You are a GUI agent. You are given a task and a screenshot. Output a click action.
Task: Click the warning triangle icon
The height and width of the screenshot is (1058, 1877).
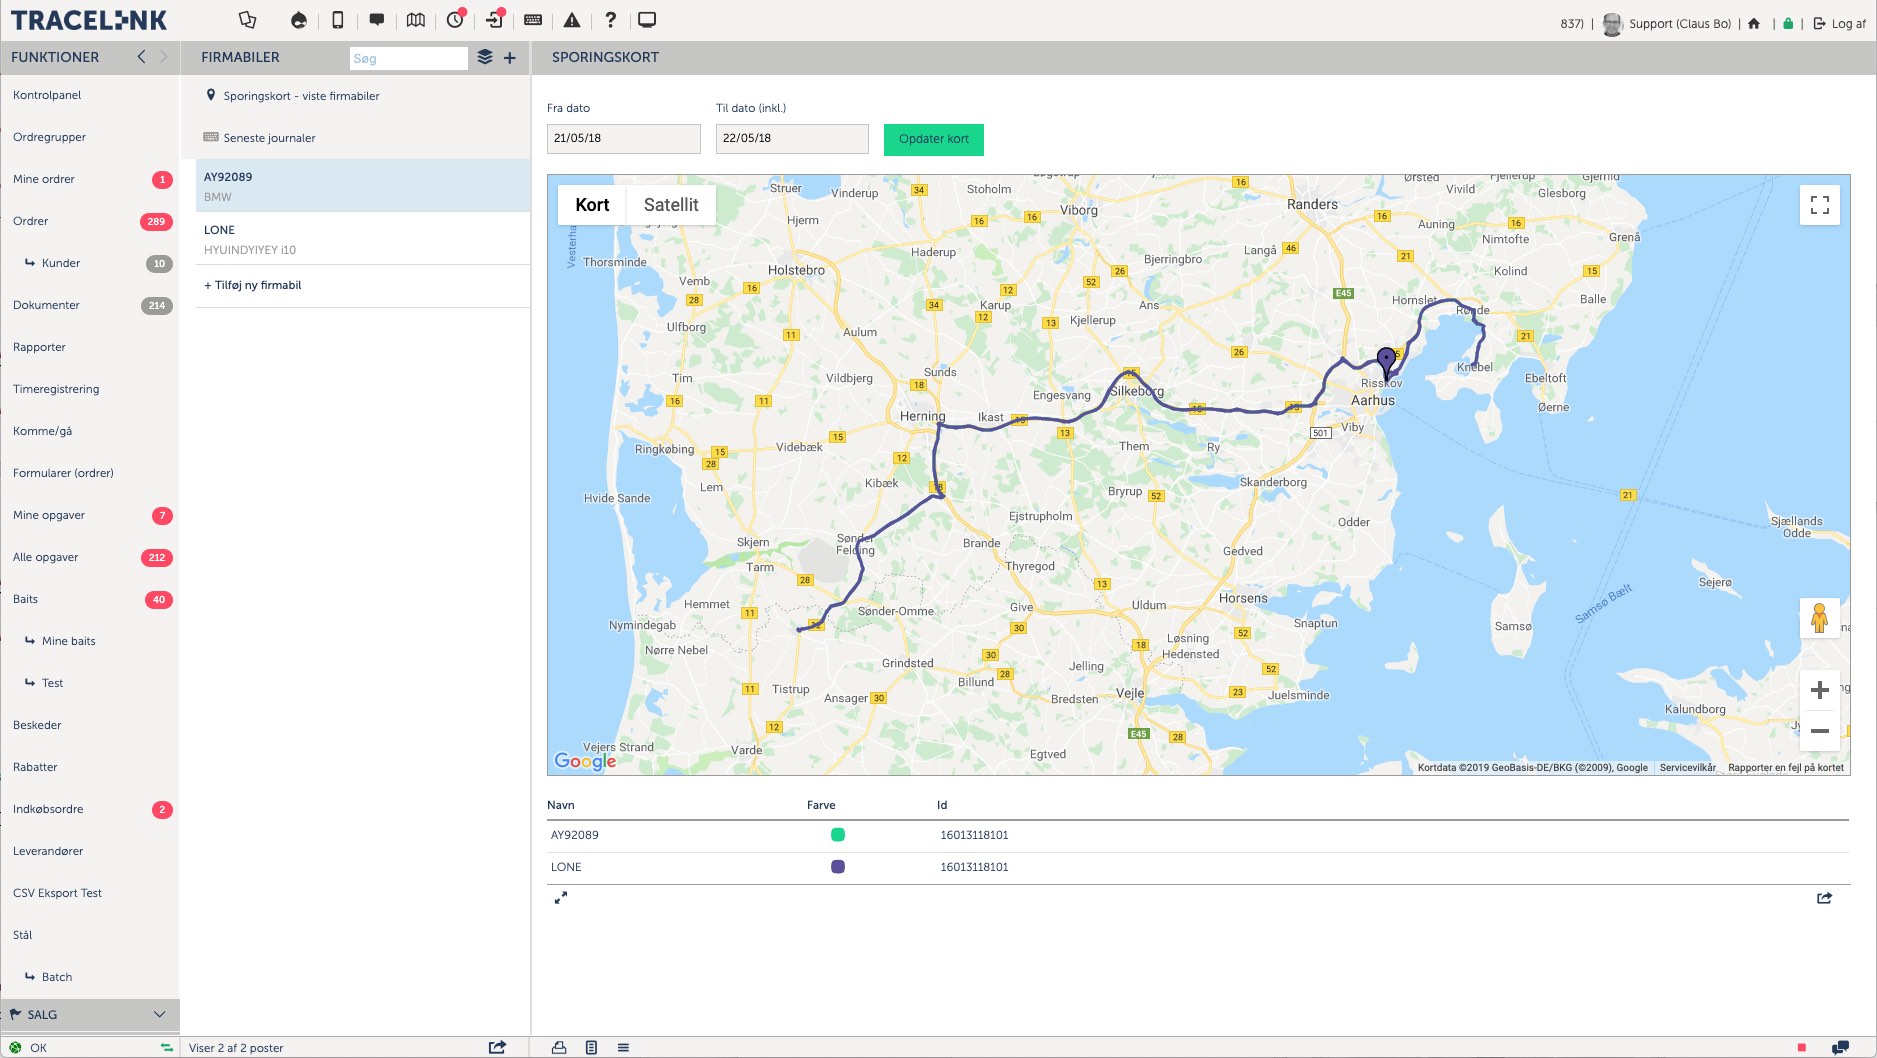point(572,20)
